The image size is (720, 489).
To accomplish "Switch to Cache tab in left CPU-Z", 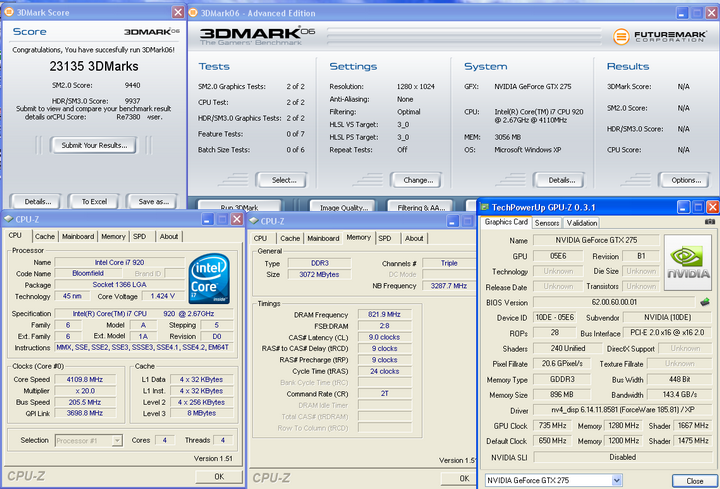I will point(45,236).
